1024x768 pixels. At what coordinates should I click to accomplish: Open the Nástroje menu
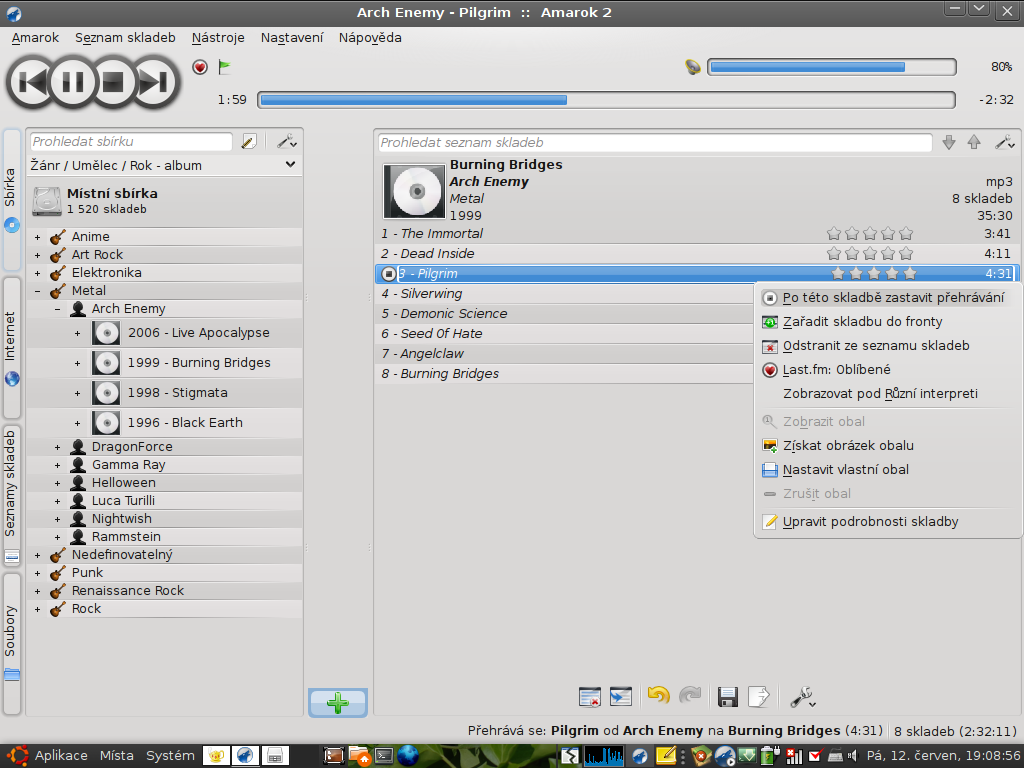[218, 38]
